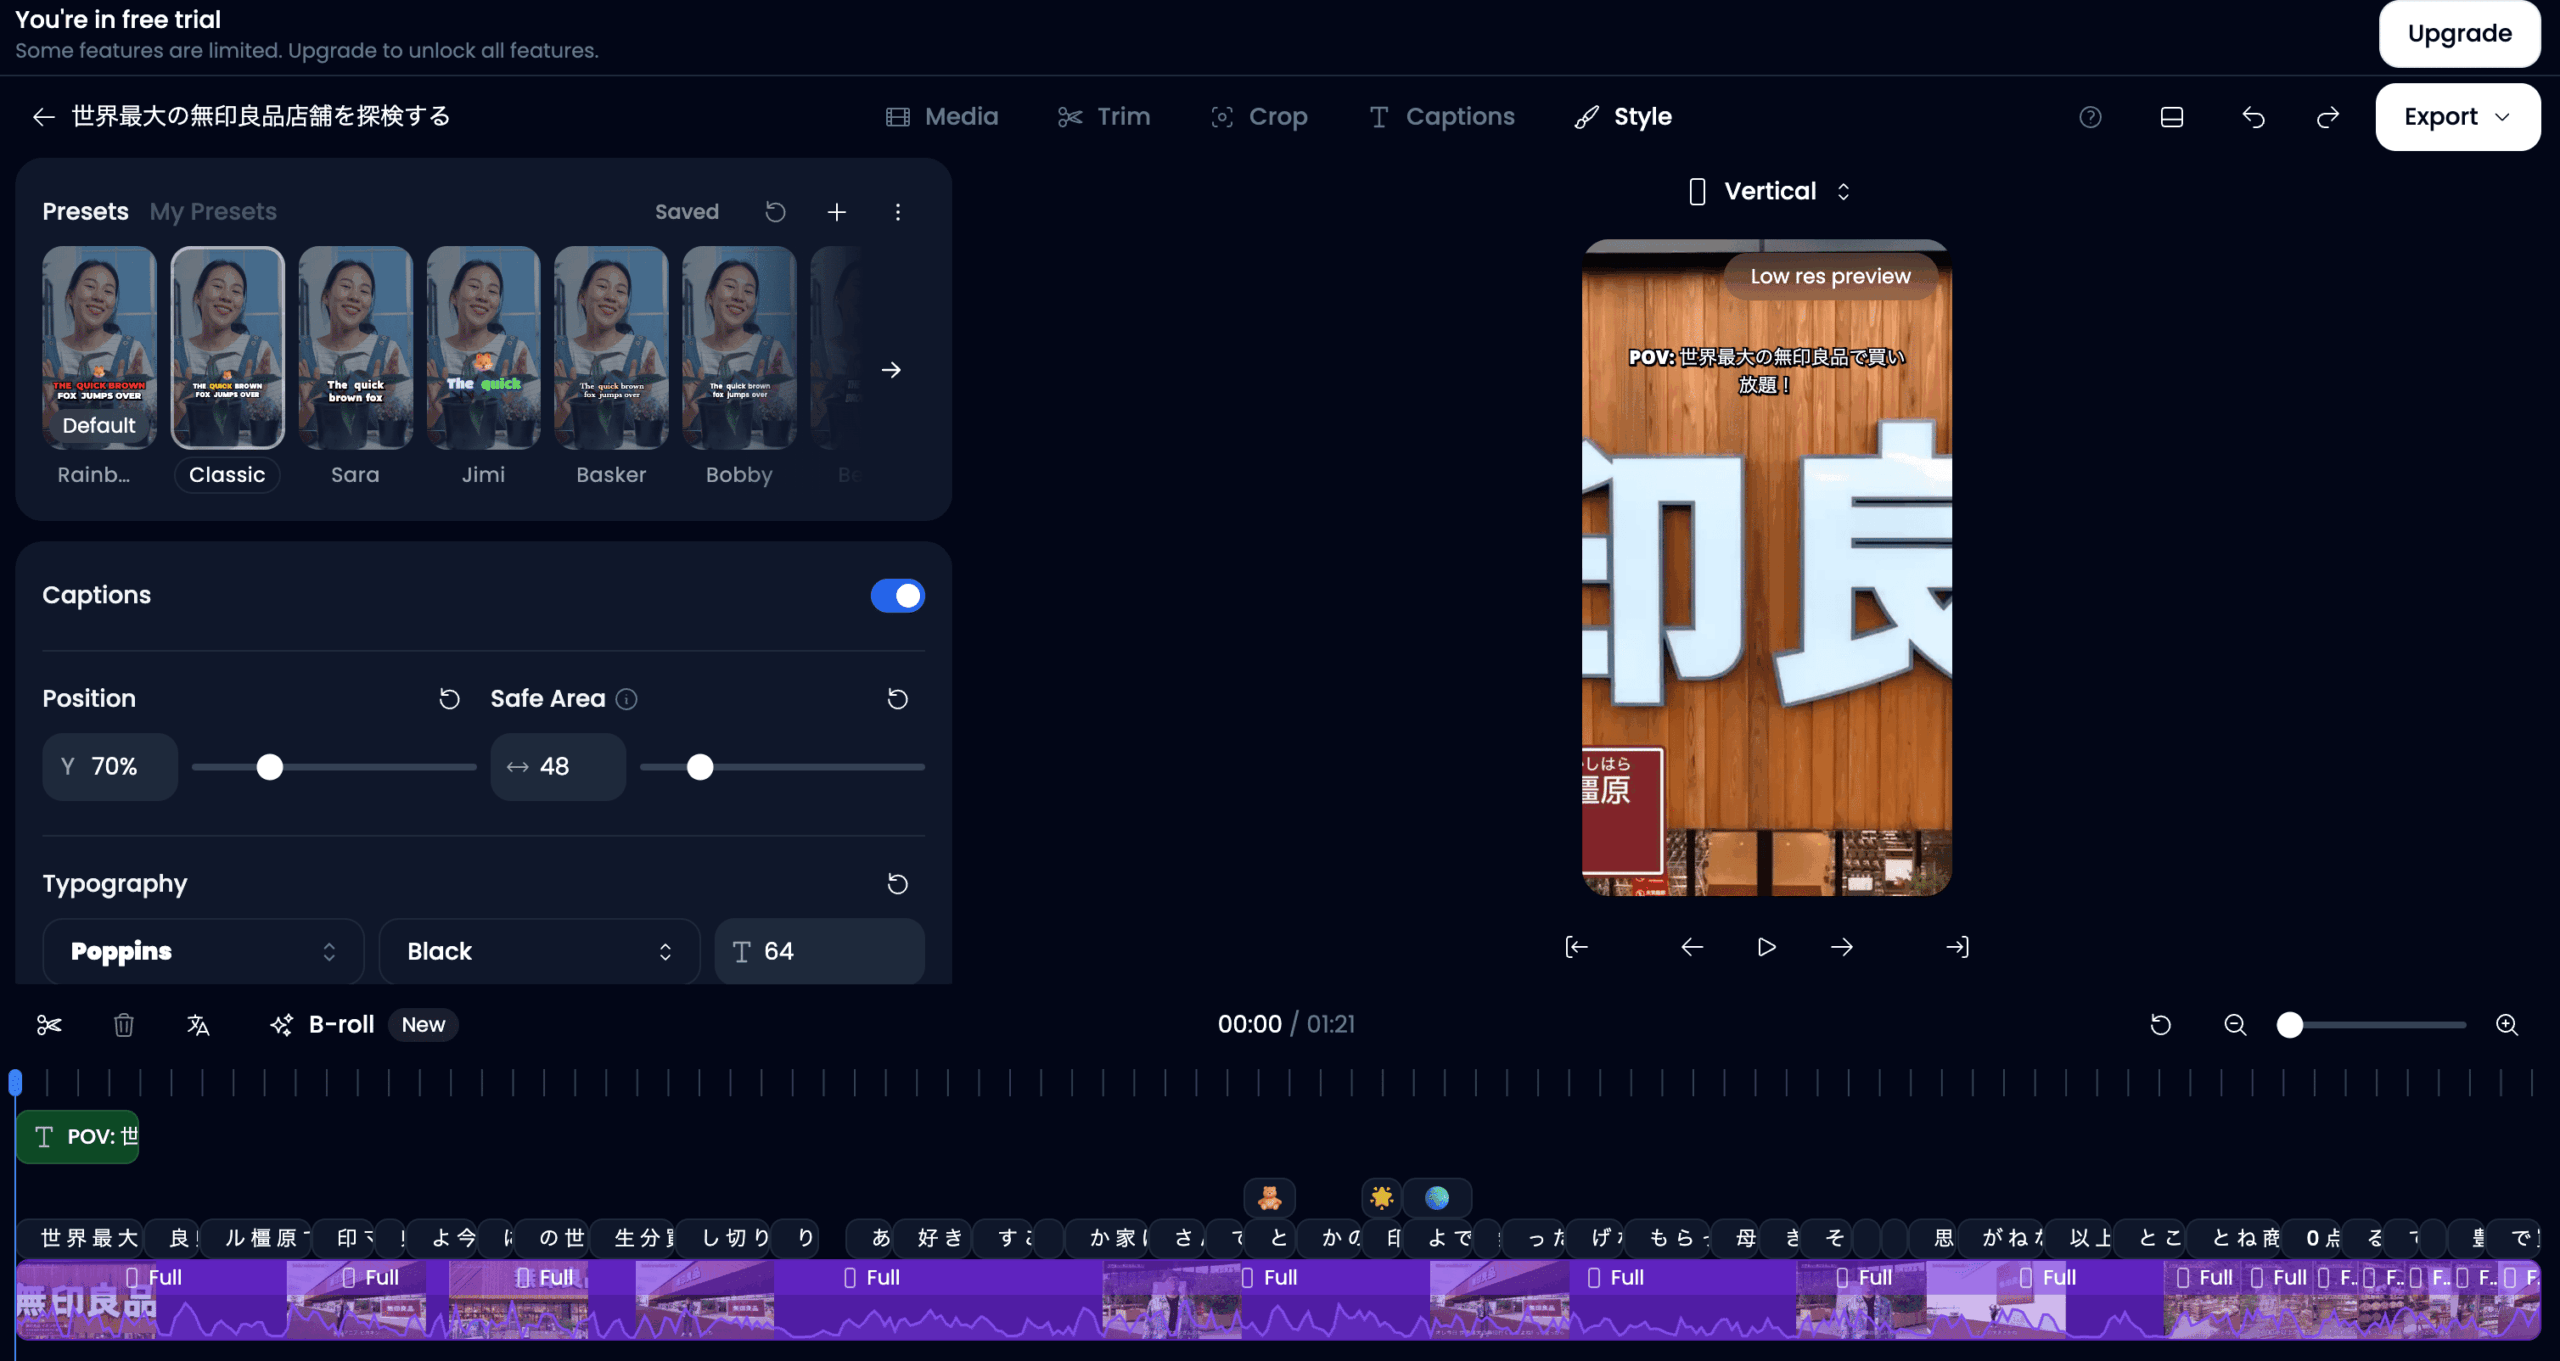This screenshot has width=2560, height=1361.
Task: Open the translate captions icon
Action: point(198,1025)
